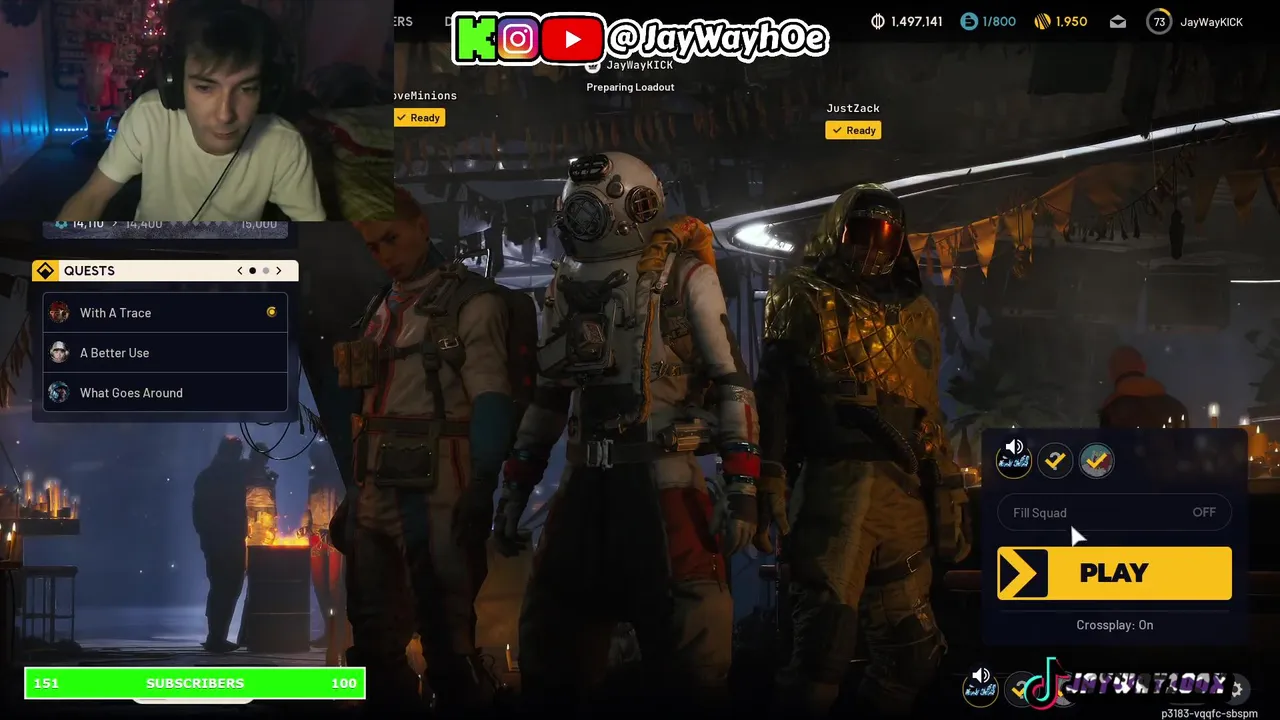Go to the next quests page arrow

point(279,271)
